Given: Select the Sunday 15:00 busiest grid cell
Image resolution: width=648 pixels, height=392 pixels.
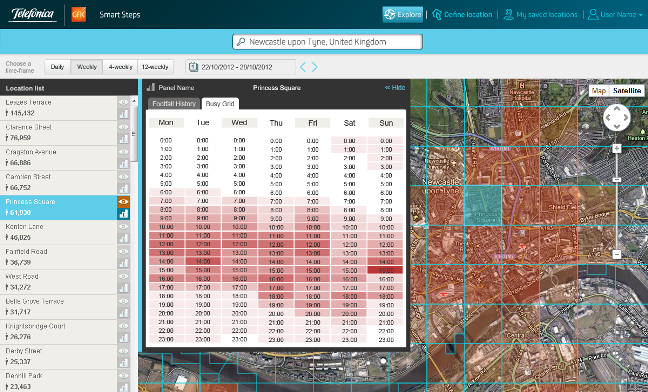Looking at the screenshot, I should (x=385, y=270).
